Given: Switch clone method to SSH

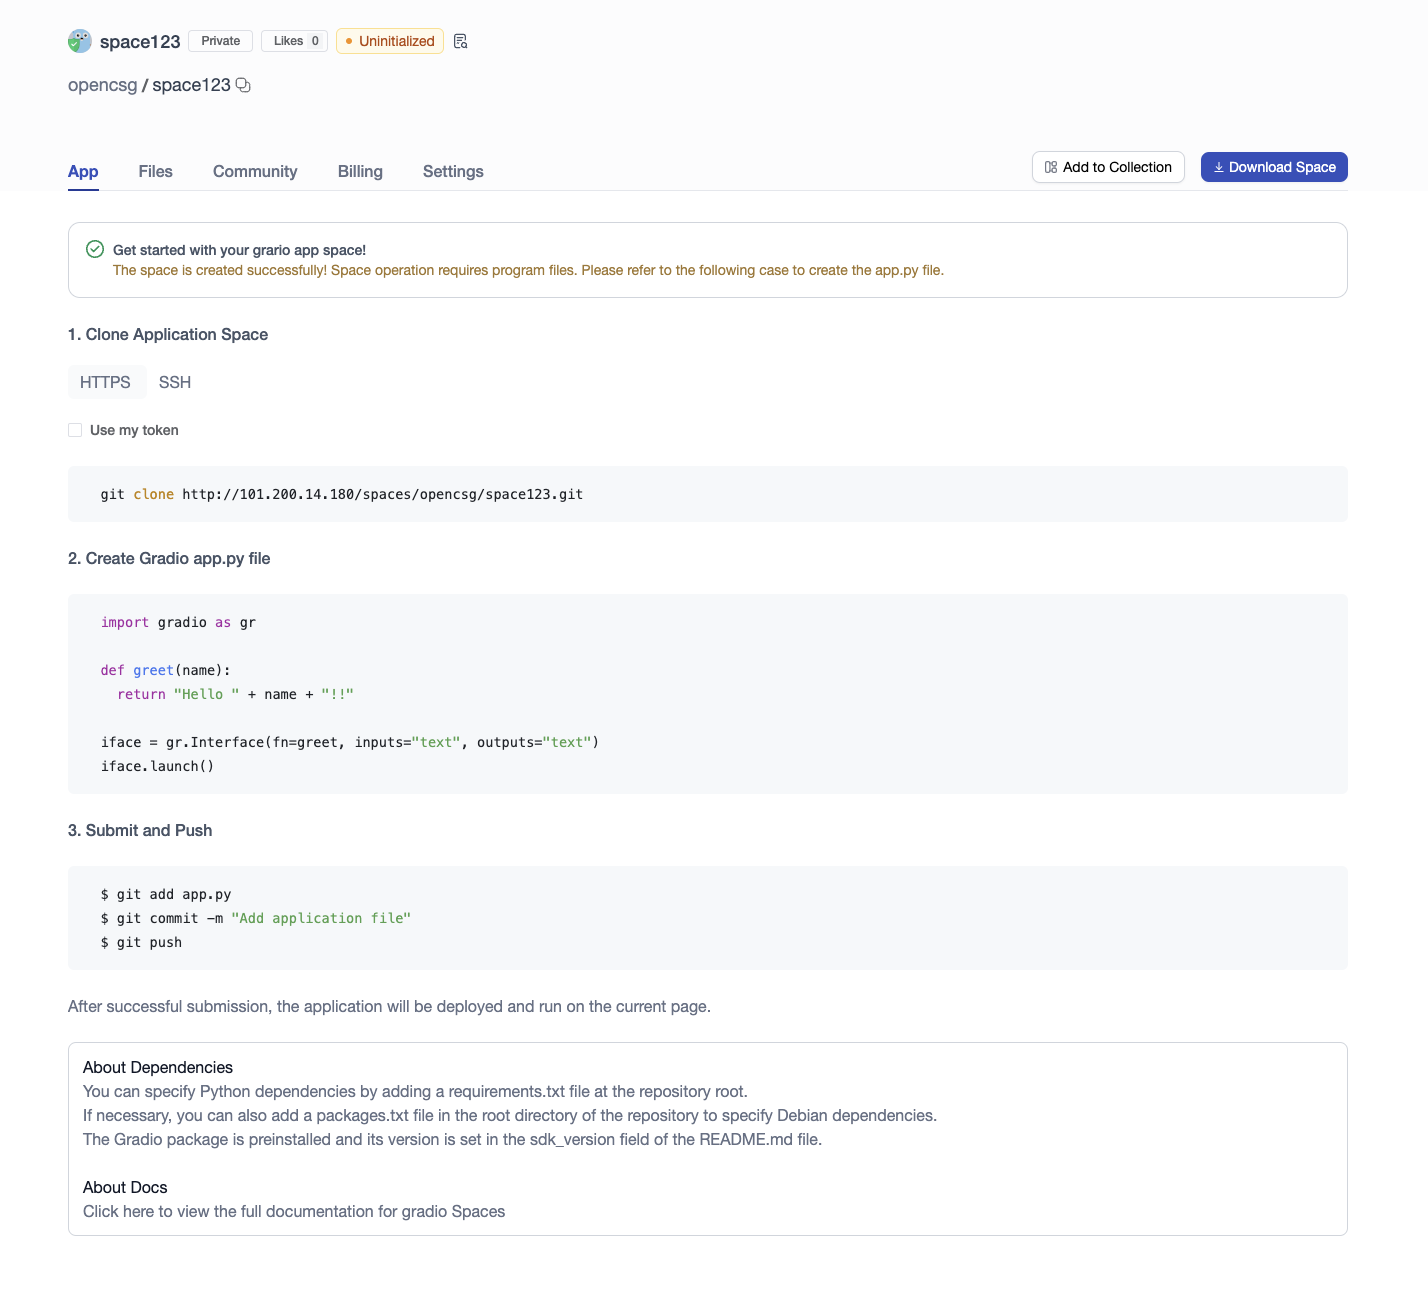Looking at the screenshot, I should click(x=175, y=382).
